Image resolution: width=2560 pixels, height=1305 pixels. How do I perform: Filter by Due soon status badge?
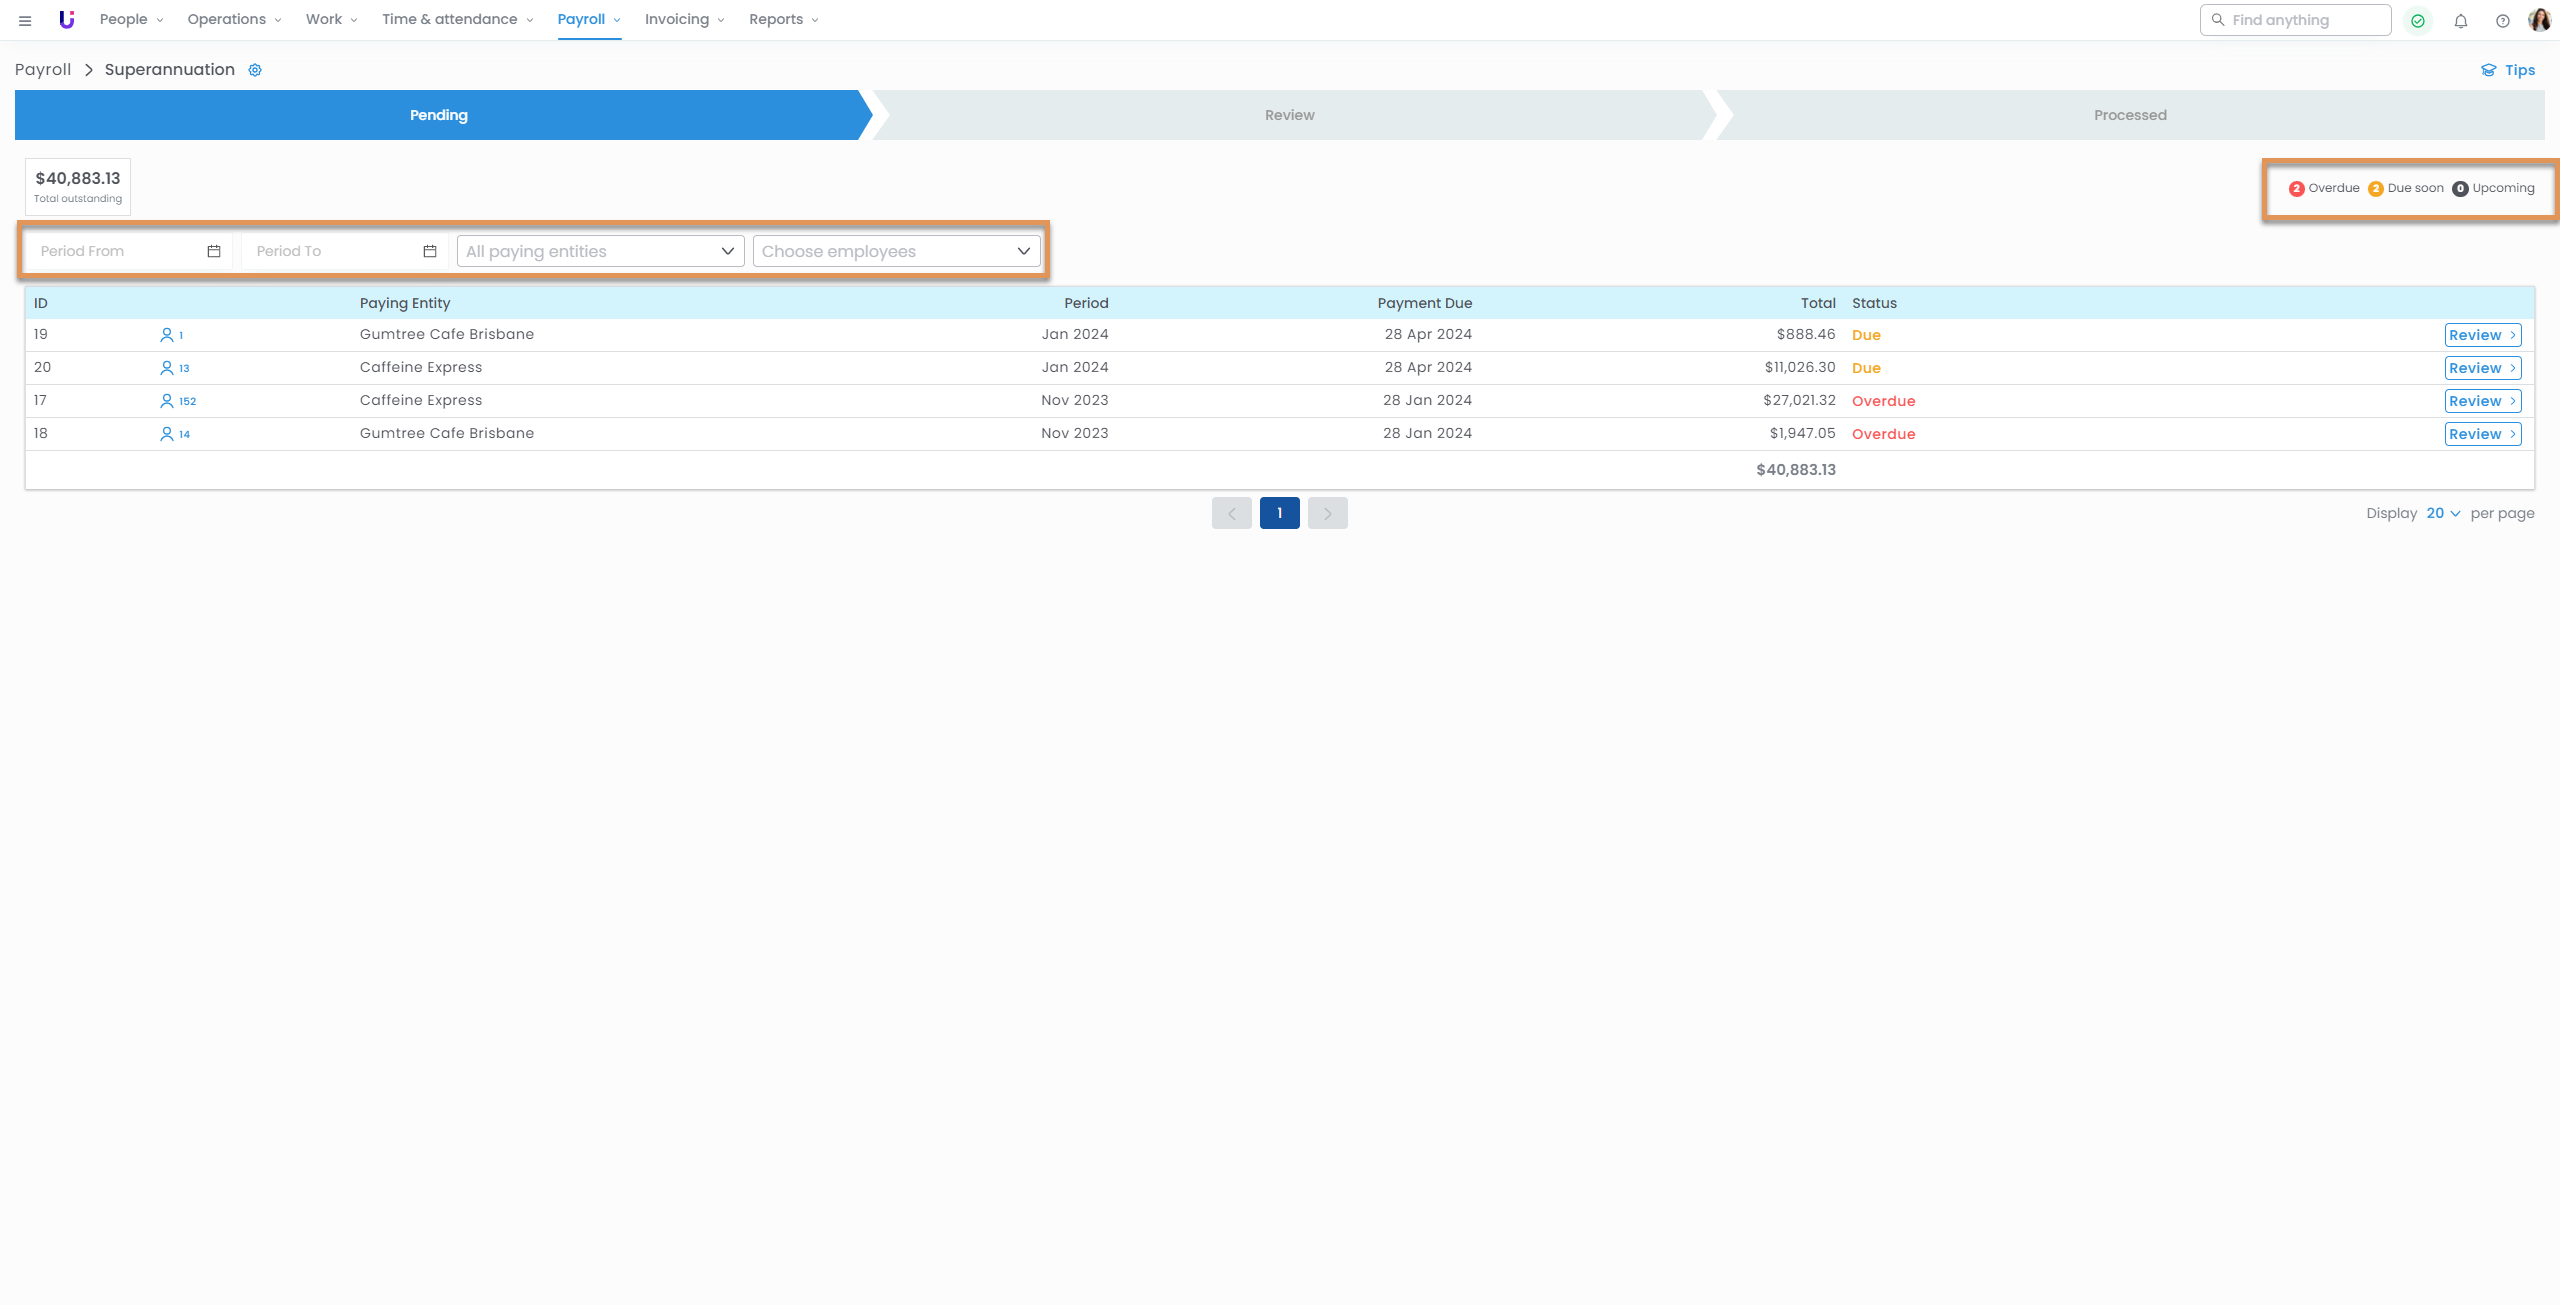(2406, 188)
